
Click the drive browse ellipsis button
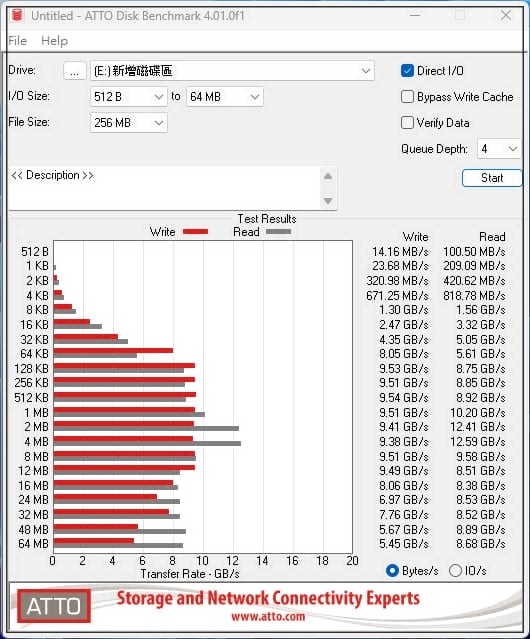[x=75, y=71]
